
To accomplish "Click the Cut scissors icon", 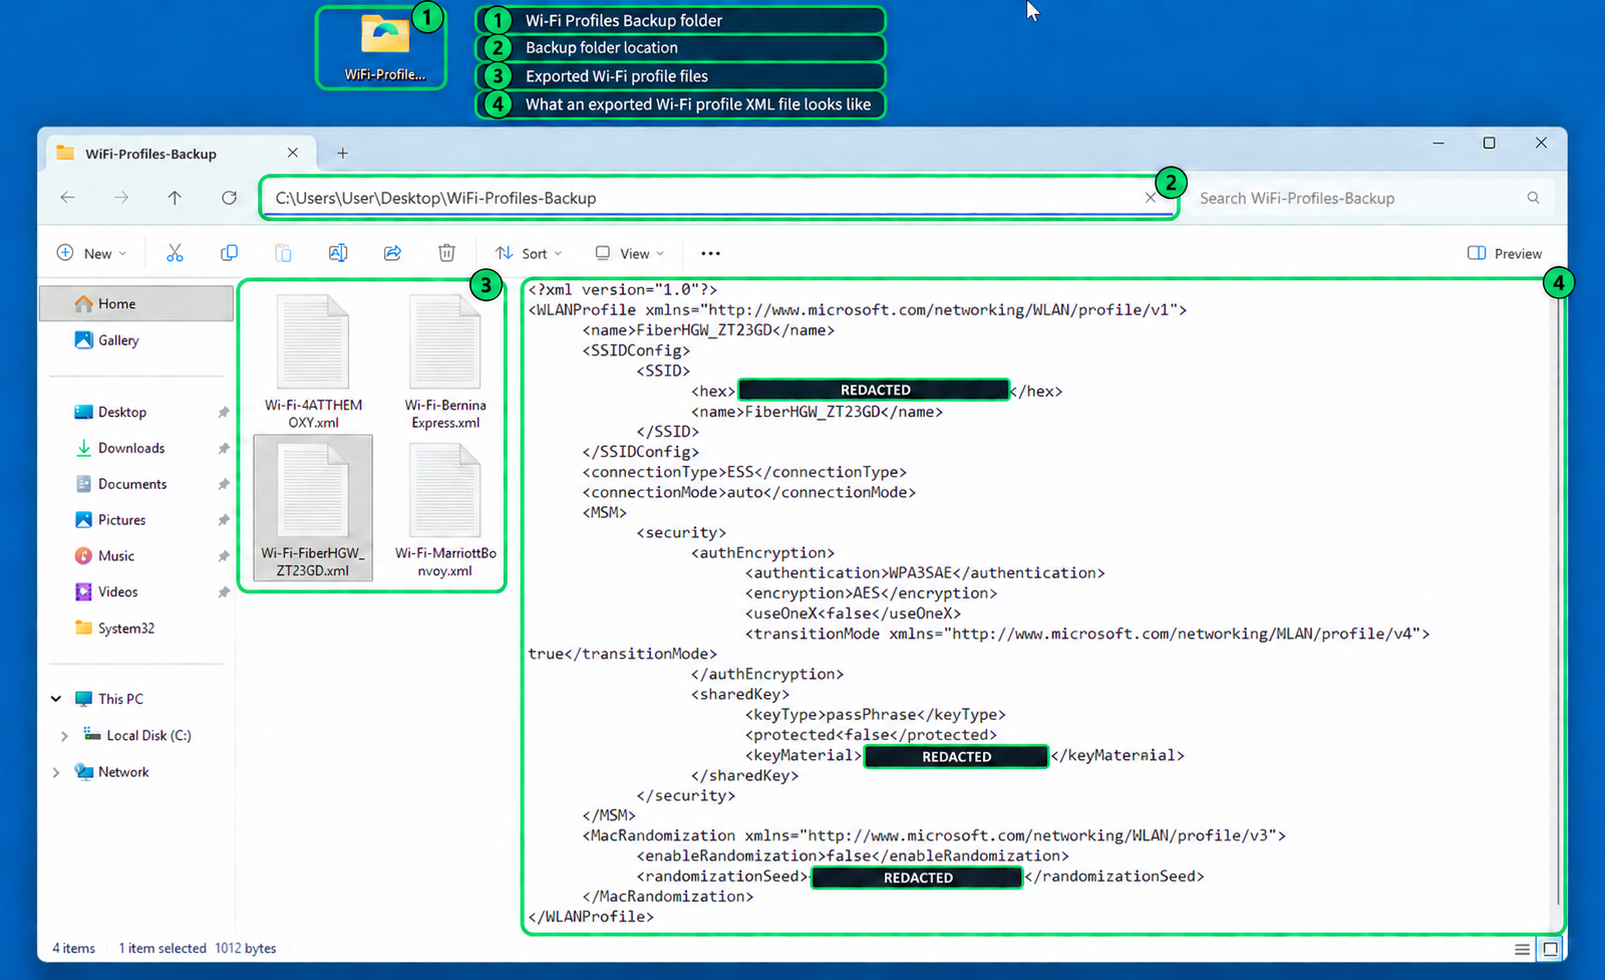I will [175, 253].
